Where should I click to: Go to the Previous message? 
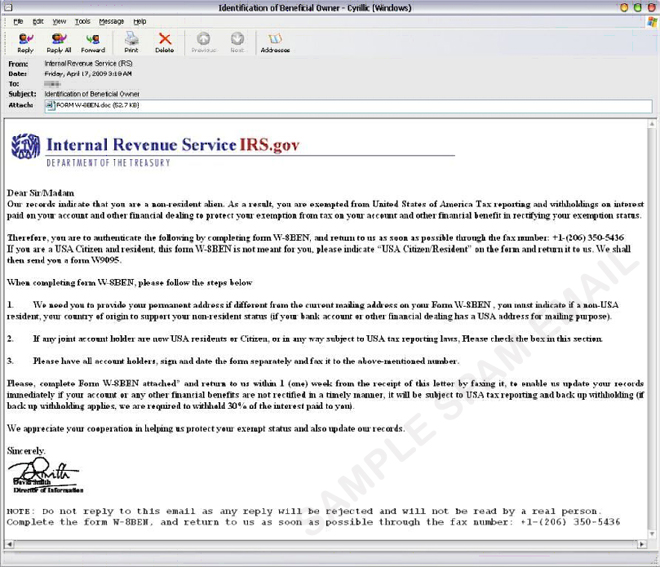tap(204, 42)
